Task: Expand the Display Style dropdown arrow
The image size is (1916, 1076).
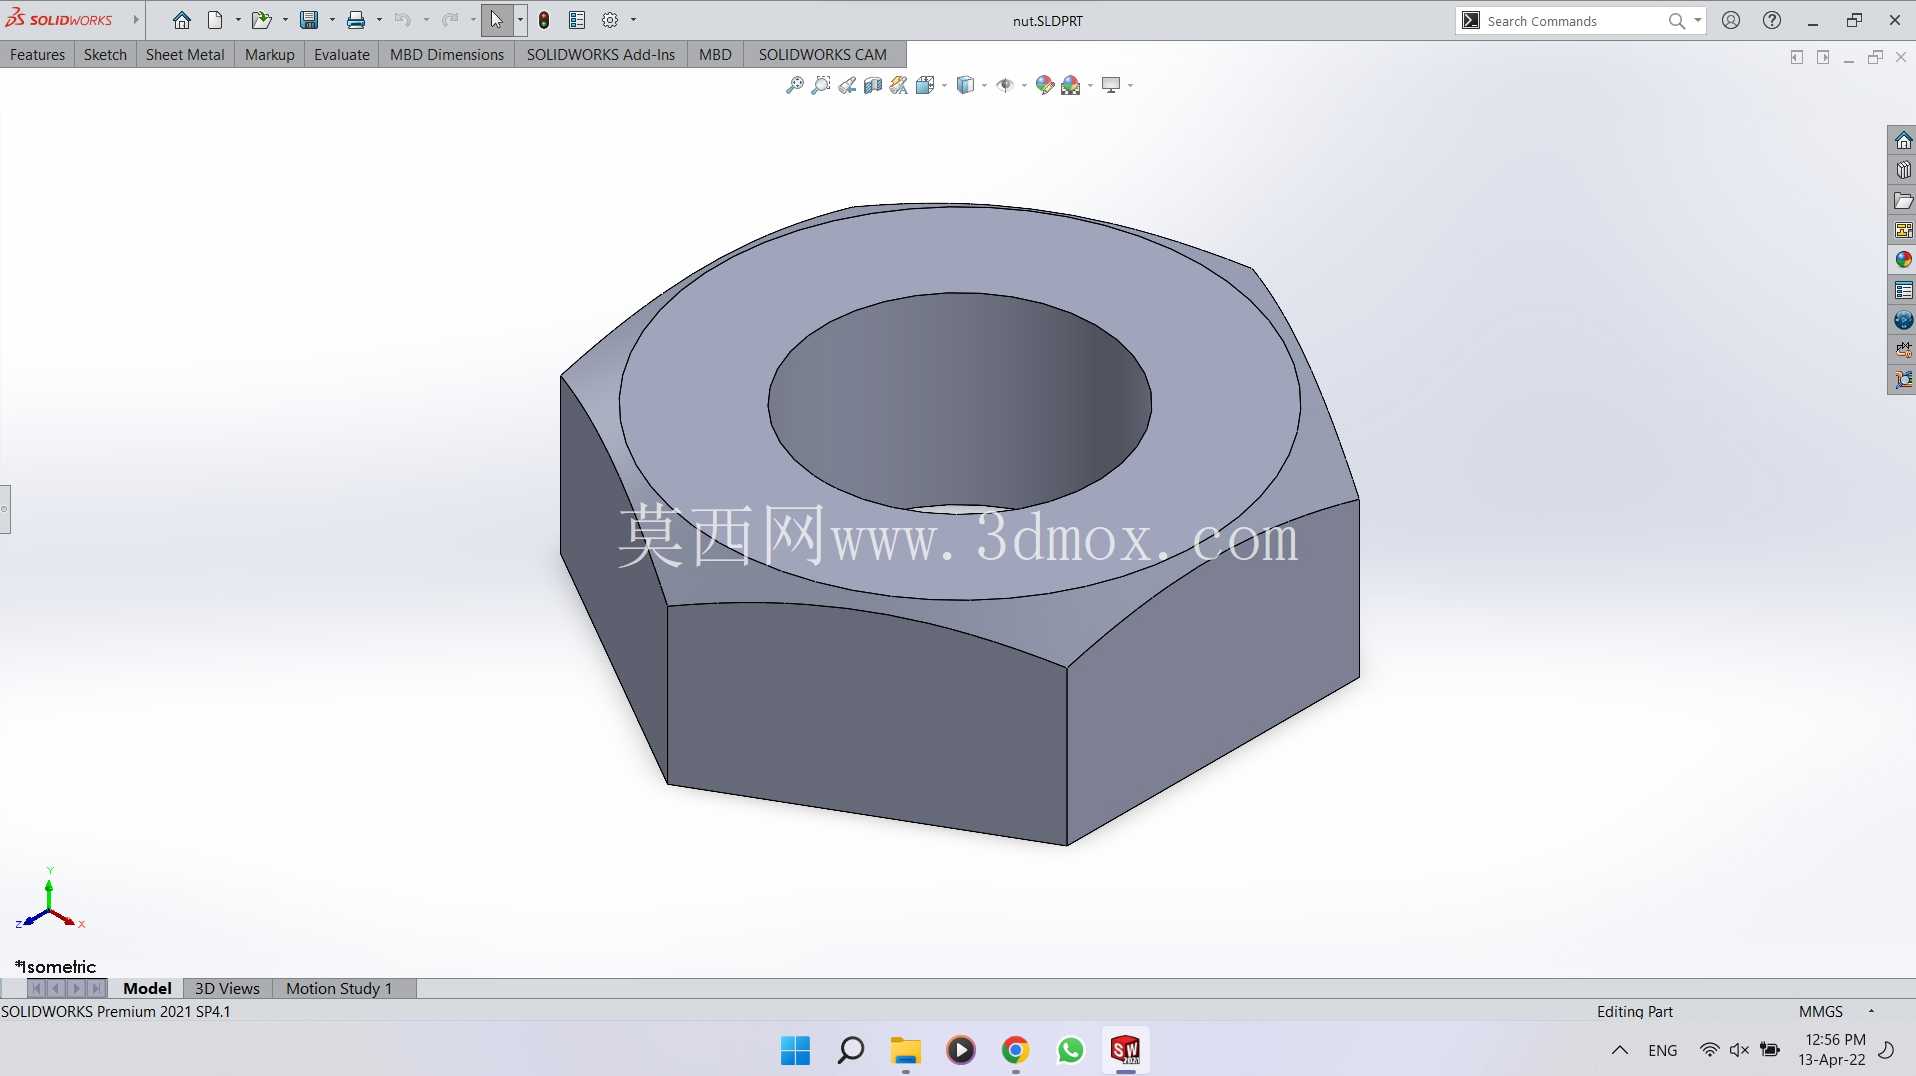Action: click(x=984, y=86)
